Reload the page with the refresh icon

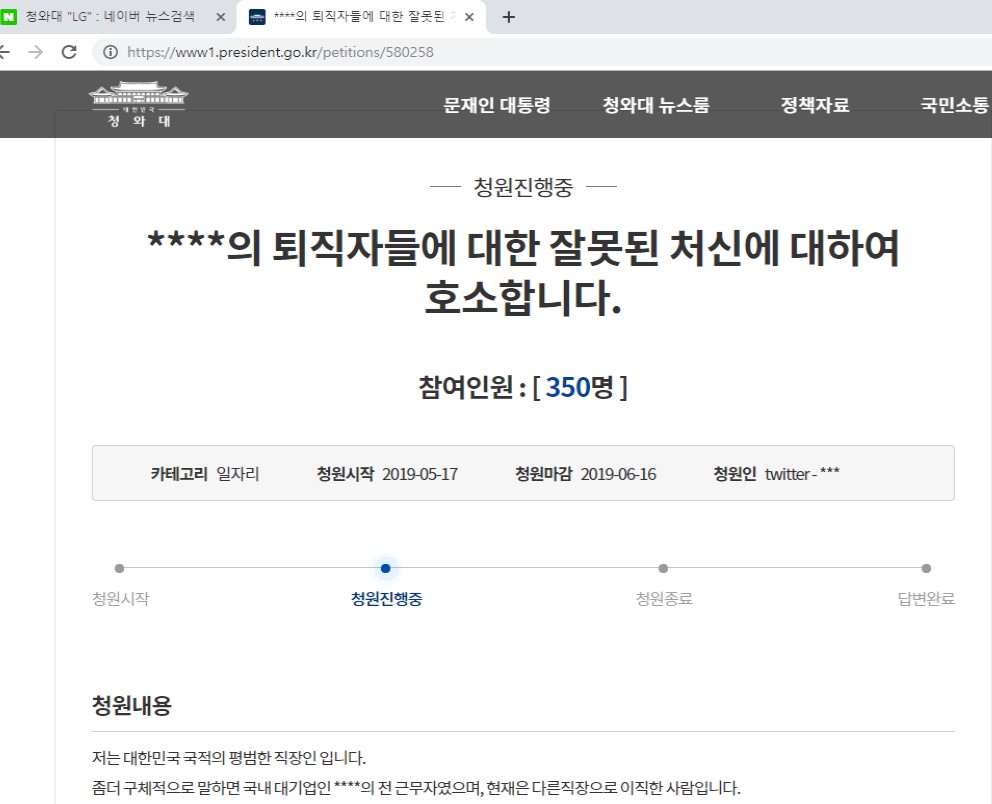(69, 52)
